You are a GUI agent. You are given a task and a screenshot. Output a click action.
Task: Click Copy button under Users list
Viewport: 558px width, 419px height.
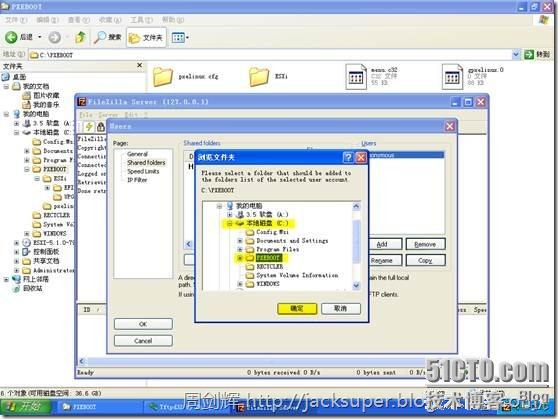(425, 261)
